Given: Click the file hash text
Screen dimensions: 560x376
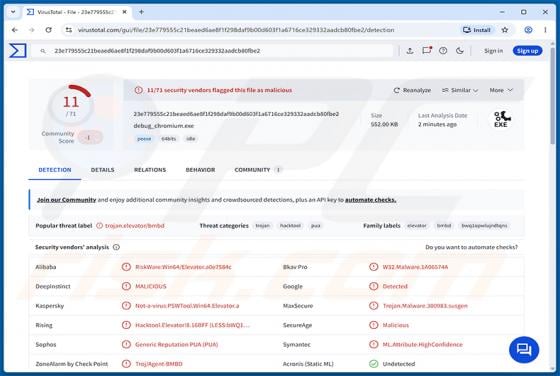Looking at the screenshot, I should coord(236,114).
